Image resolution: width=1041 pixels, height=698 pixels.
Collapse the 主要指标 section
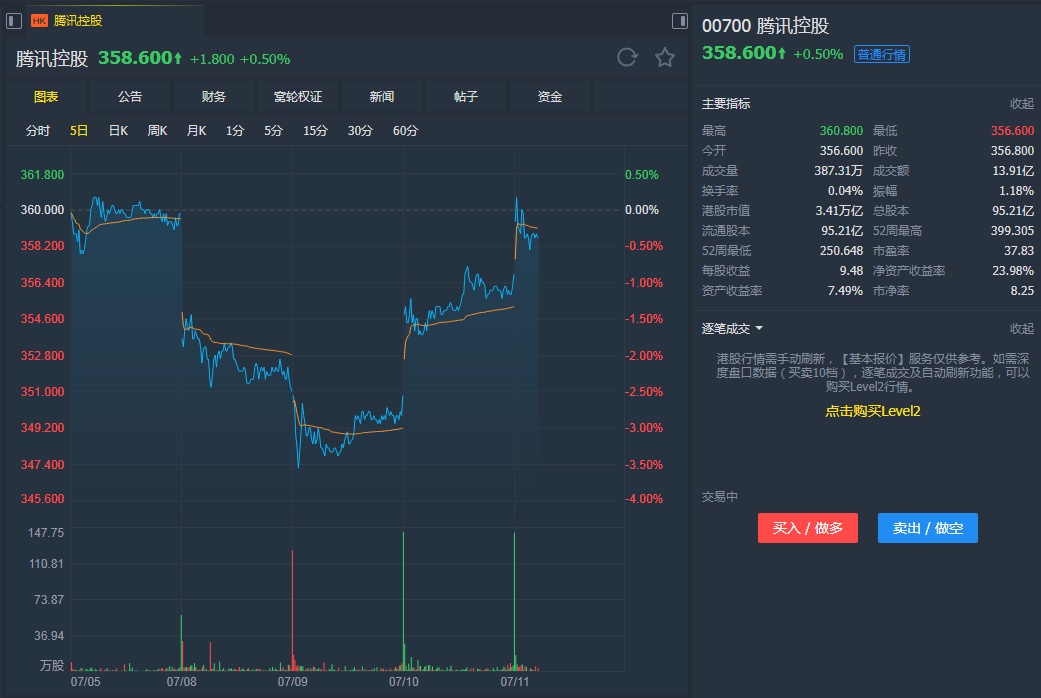click(x=1022, y=104)
